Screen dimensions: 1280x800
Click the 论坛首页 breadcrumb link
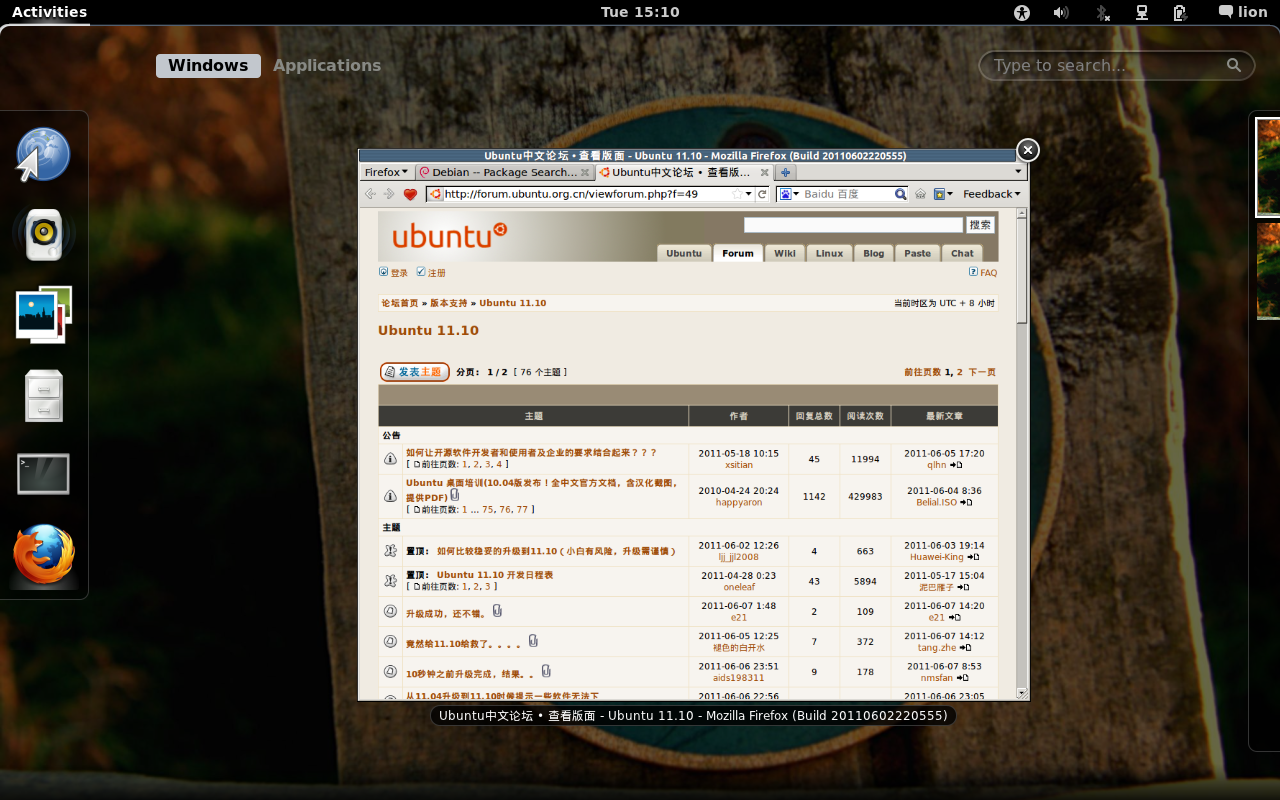tap(400, 303)
